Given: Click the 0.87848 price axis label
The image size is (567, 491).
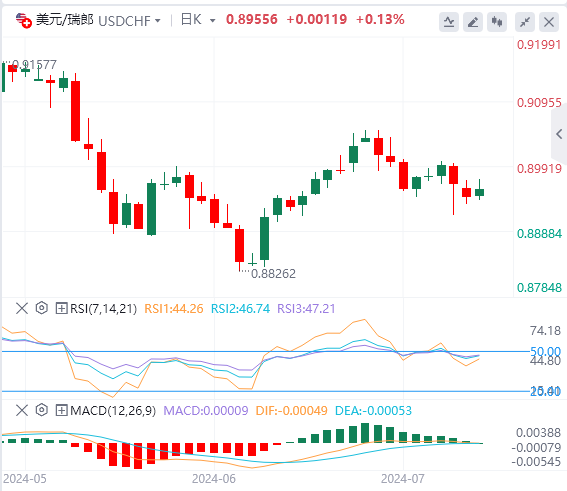Looking at the screenshot, I should click(539, 288).
